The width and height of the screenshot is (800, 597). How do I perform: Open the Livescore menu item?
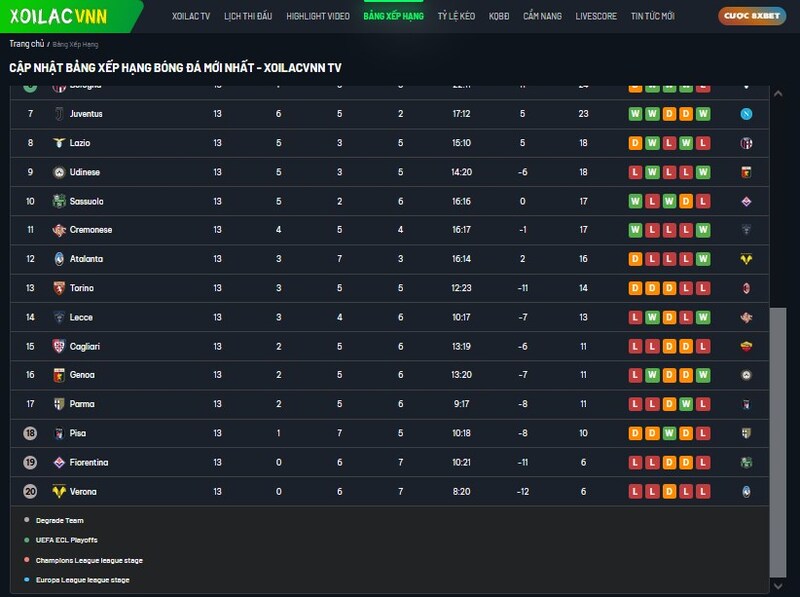596,17
